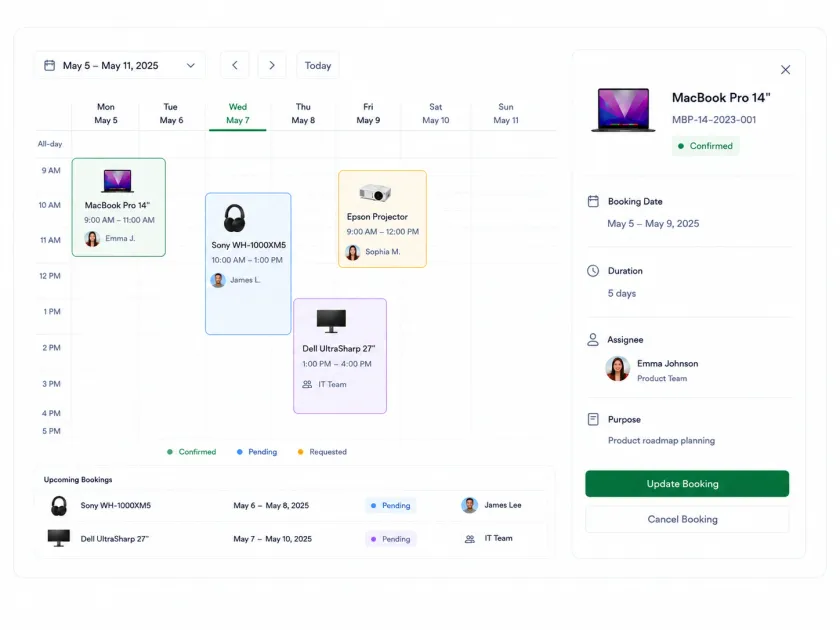Screen dimensions: 840x630
Task: Close the booking details panel
Action: pyautogui.click(x=785, y=70)
